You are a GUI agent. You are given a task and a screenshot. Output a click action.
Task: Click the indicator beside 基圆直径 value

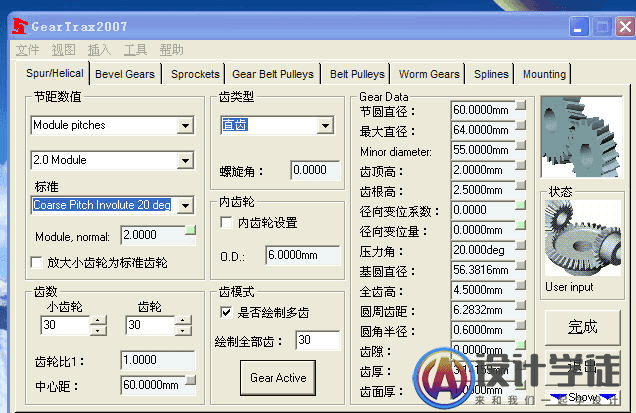[521, 265]
